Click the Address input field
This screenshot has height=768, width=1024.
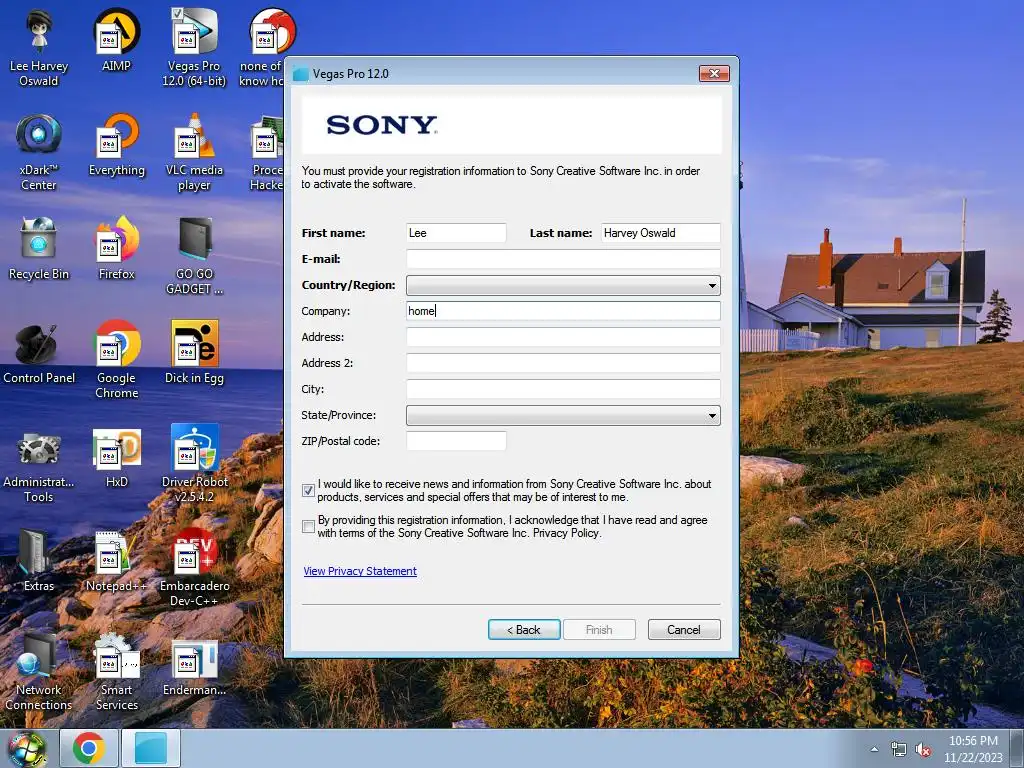[x=563, y=337]
